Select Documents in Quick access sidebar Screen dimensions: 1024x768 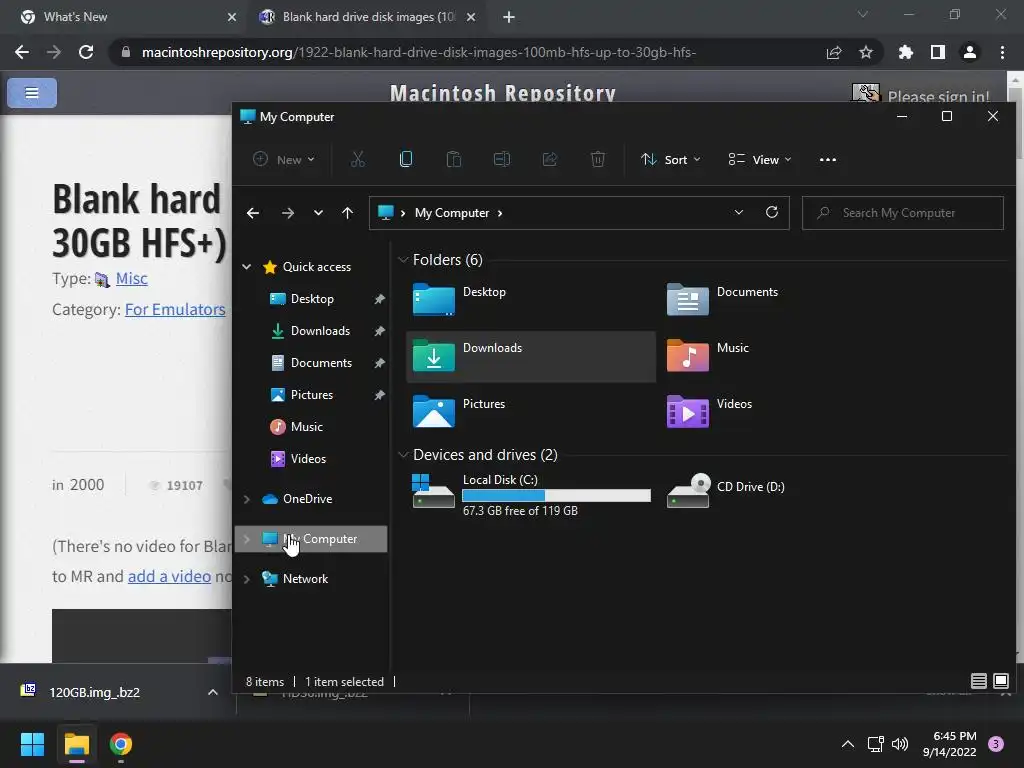pos(321,362)
